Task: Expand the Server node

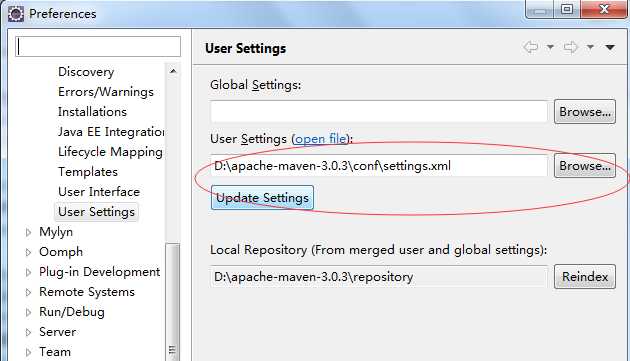Action: [28, 332]
